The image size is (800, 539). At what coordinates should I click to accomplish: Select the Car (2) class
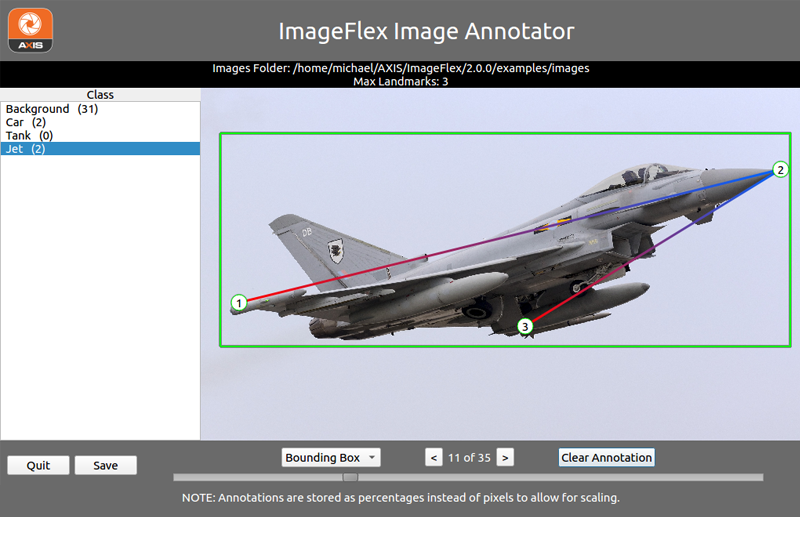point(100,122)
